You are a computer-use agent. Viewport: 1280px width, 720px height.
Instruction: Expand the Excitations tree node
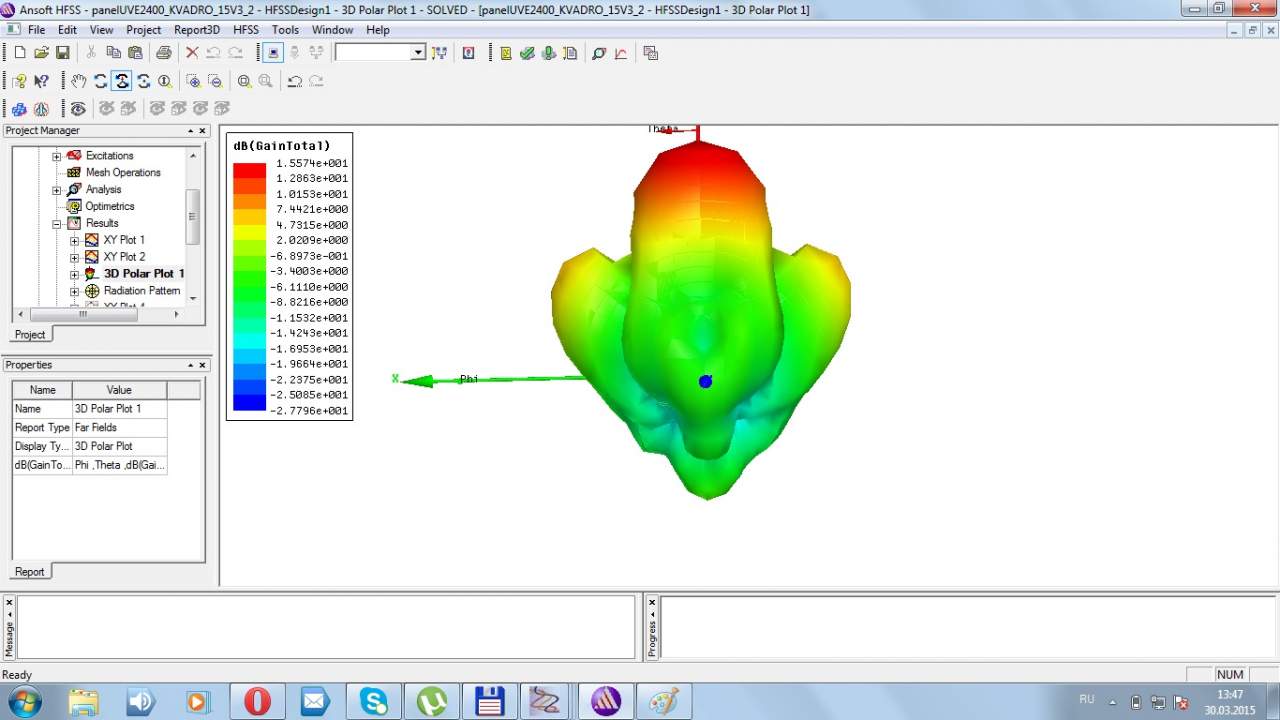point(57,156)
